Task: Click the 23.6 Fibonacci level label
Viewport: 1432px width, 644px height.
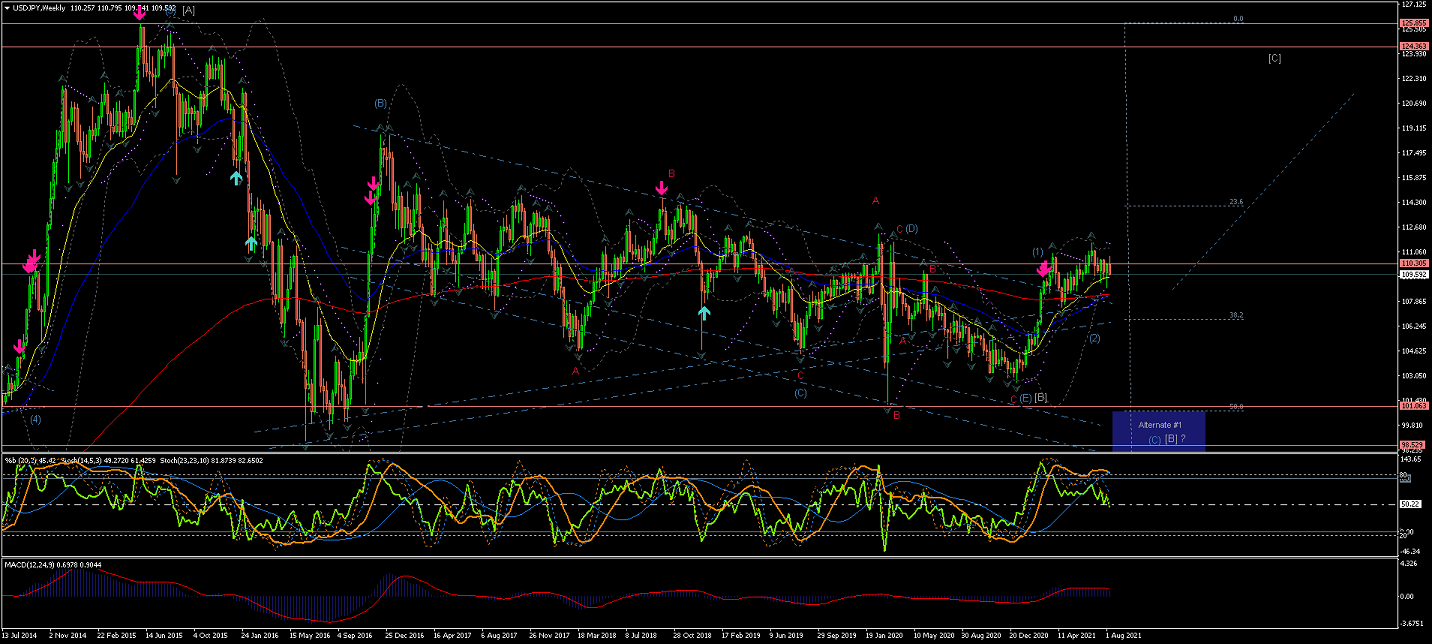Action: (x=1235, y=202)
